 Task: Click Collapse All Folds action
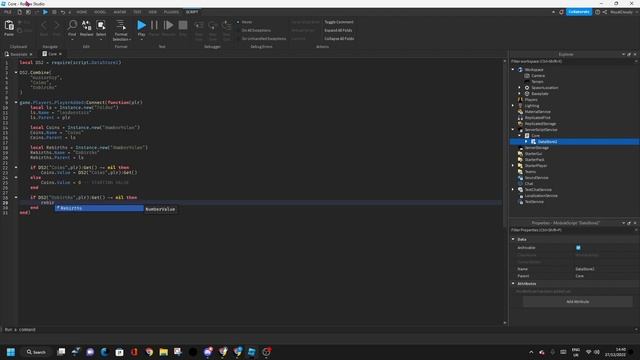339,39
